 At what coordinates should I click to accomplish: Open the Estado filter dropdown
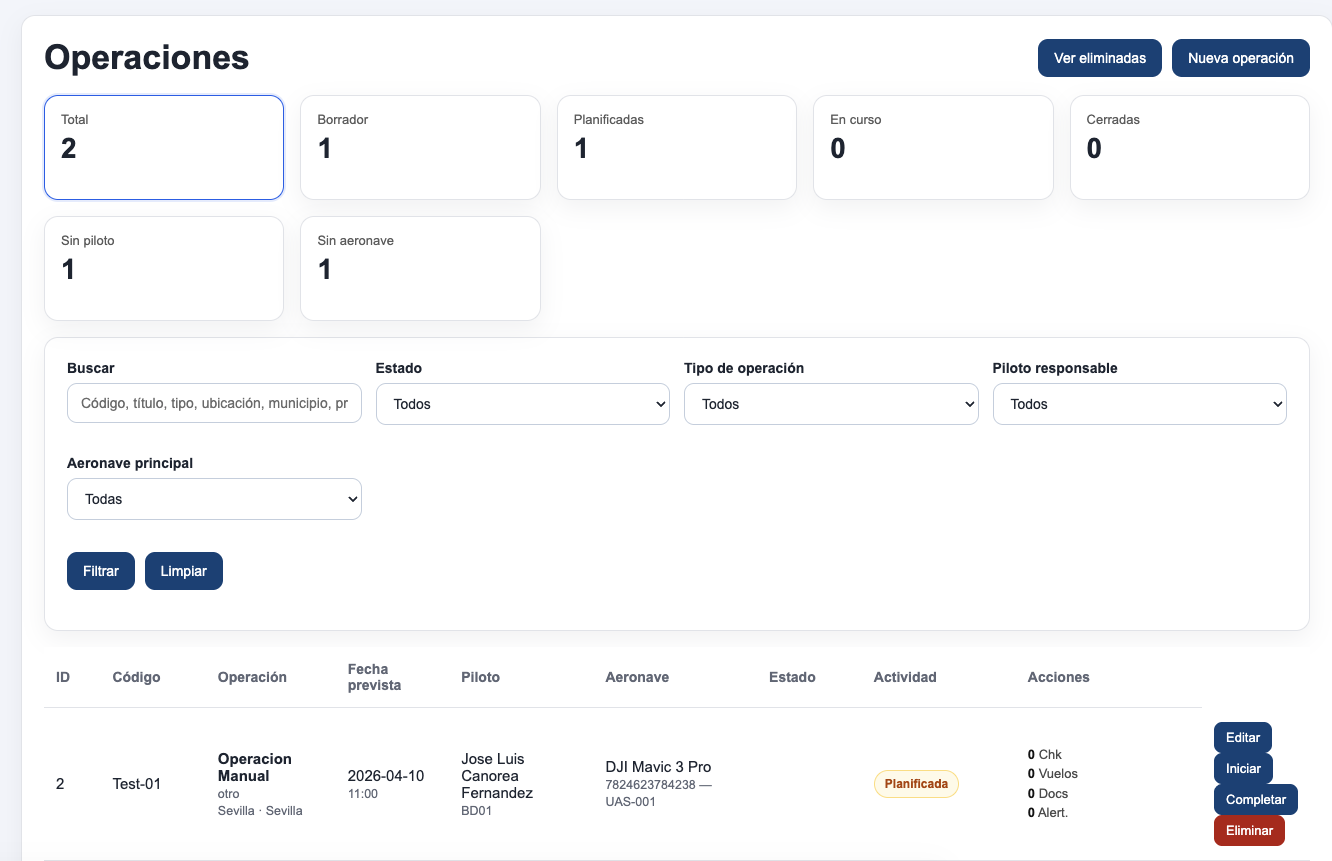coord(522,404)
